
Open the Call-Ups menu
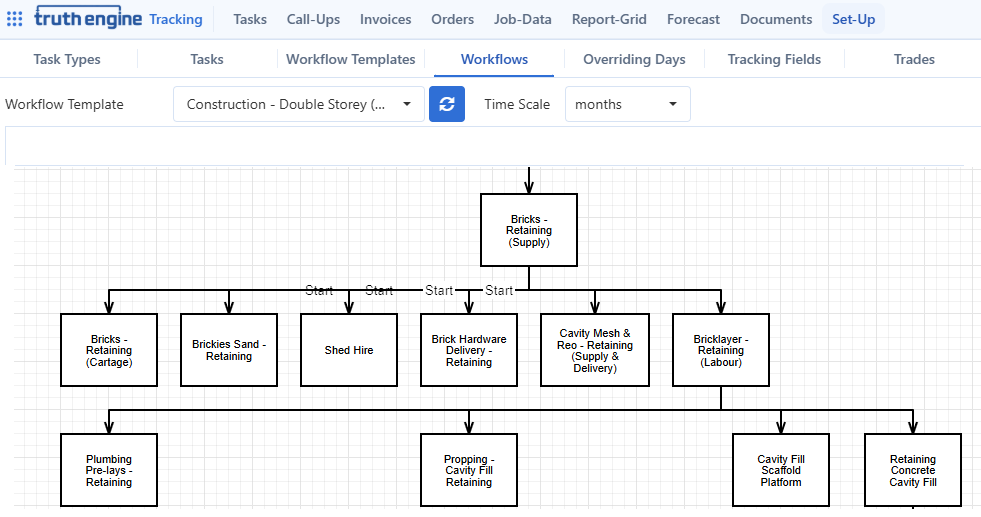pos(313,19)
